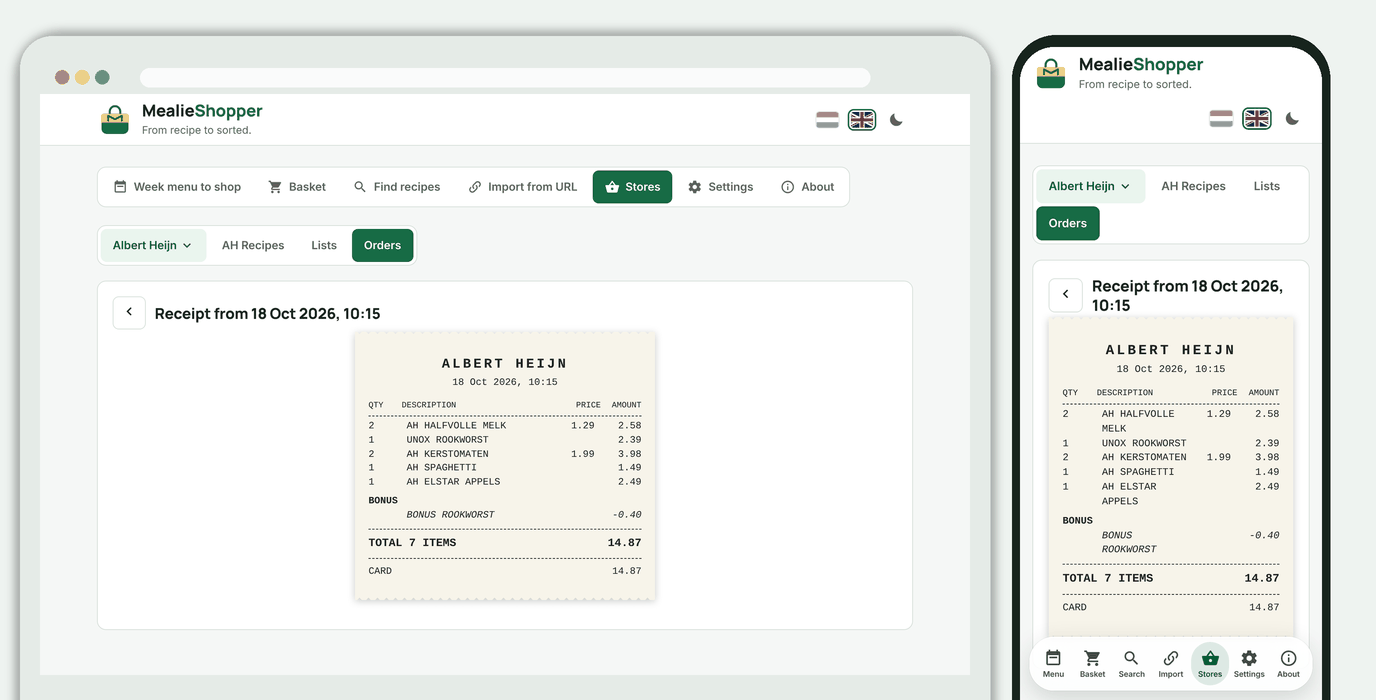Click the browser address bar
Image resolution: width=1376 pixels, height=700 pixels.
[x=505, y=77]
